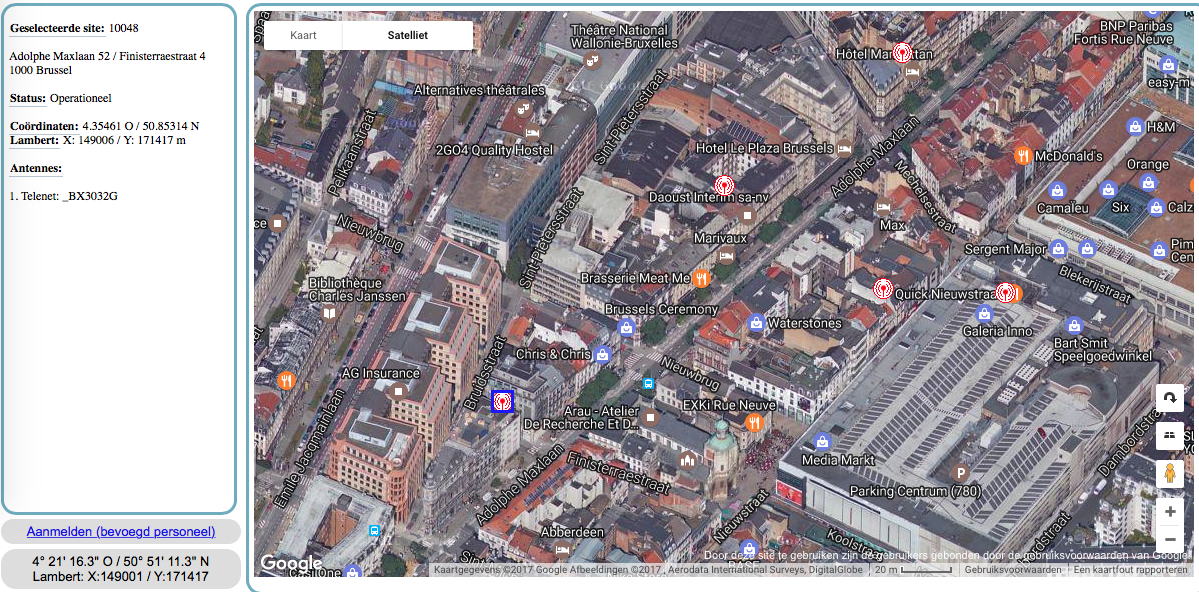The image size is (1199, 592).
Task: Open the Camaïeu shopping icon
Action: click(x=1058, y=190)
